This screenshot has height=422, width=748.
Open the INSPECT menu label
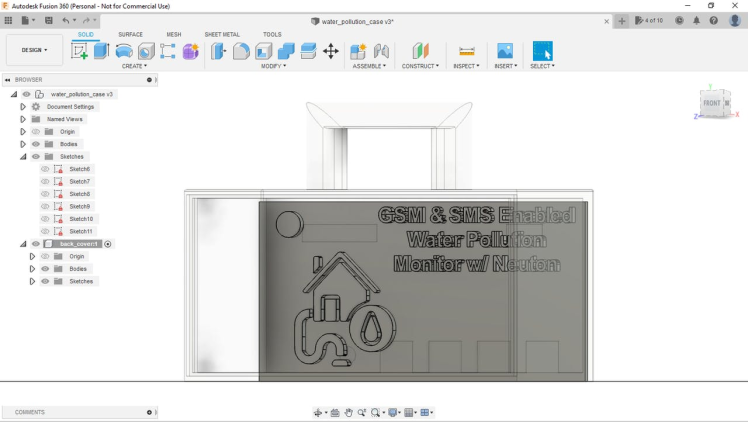point(466,66)
